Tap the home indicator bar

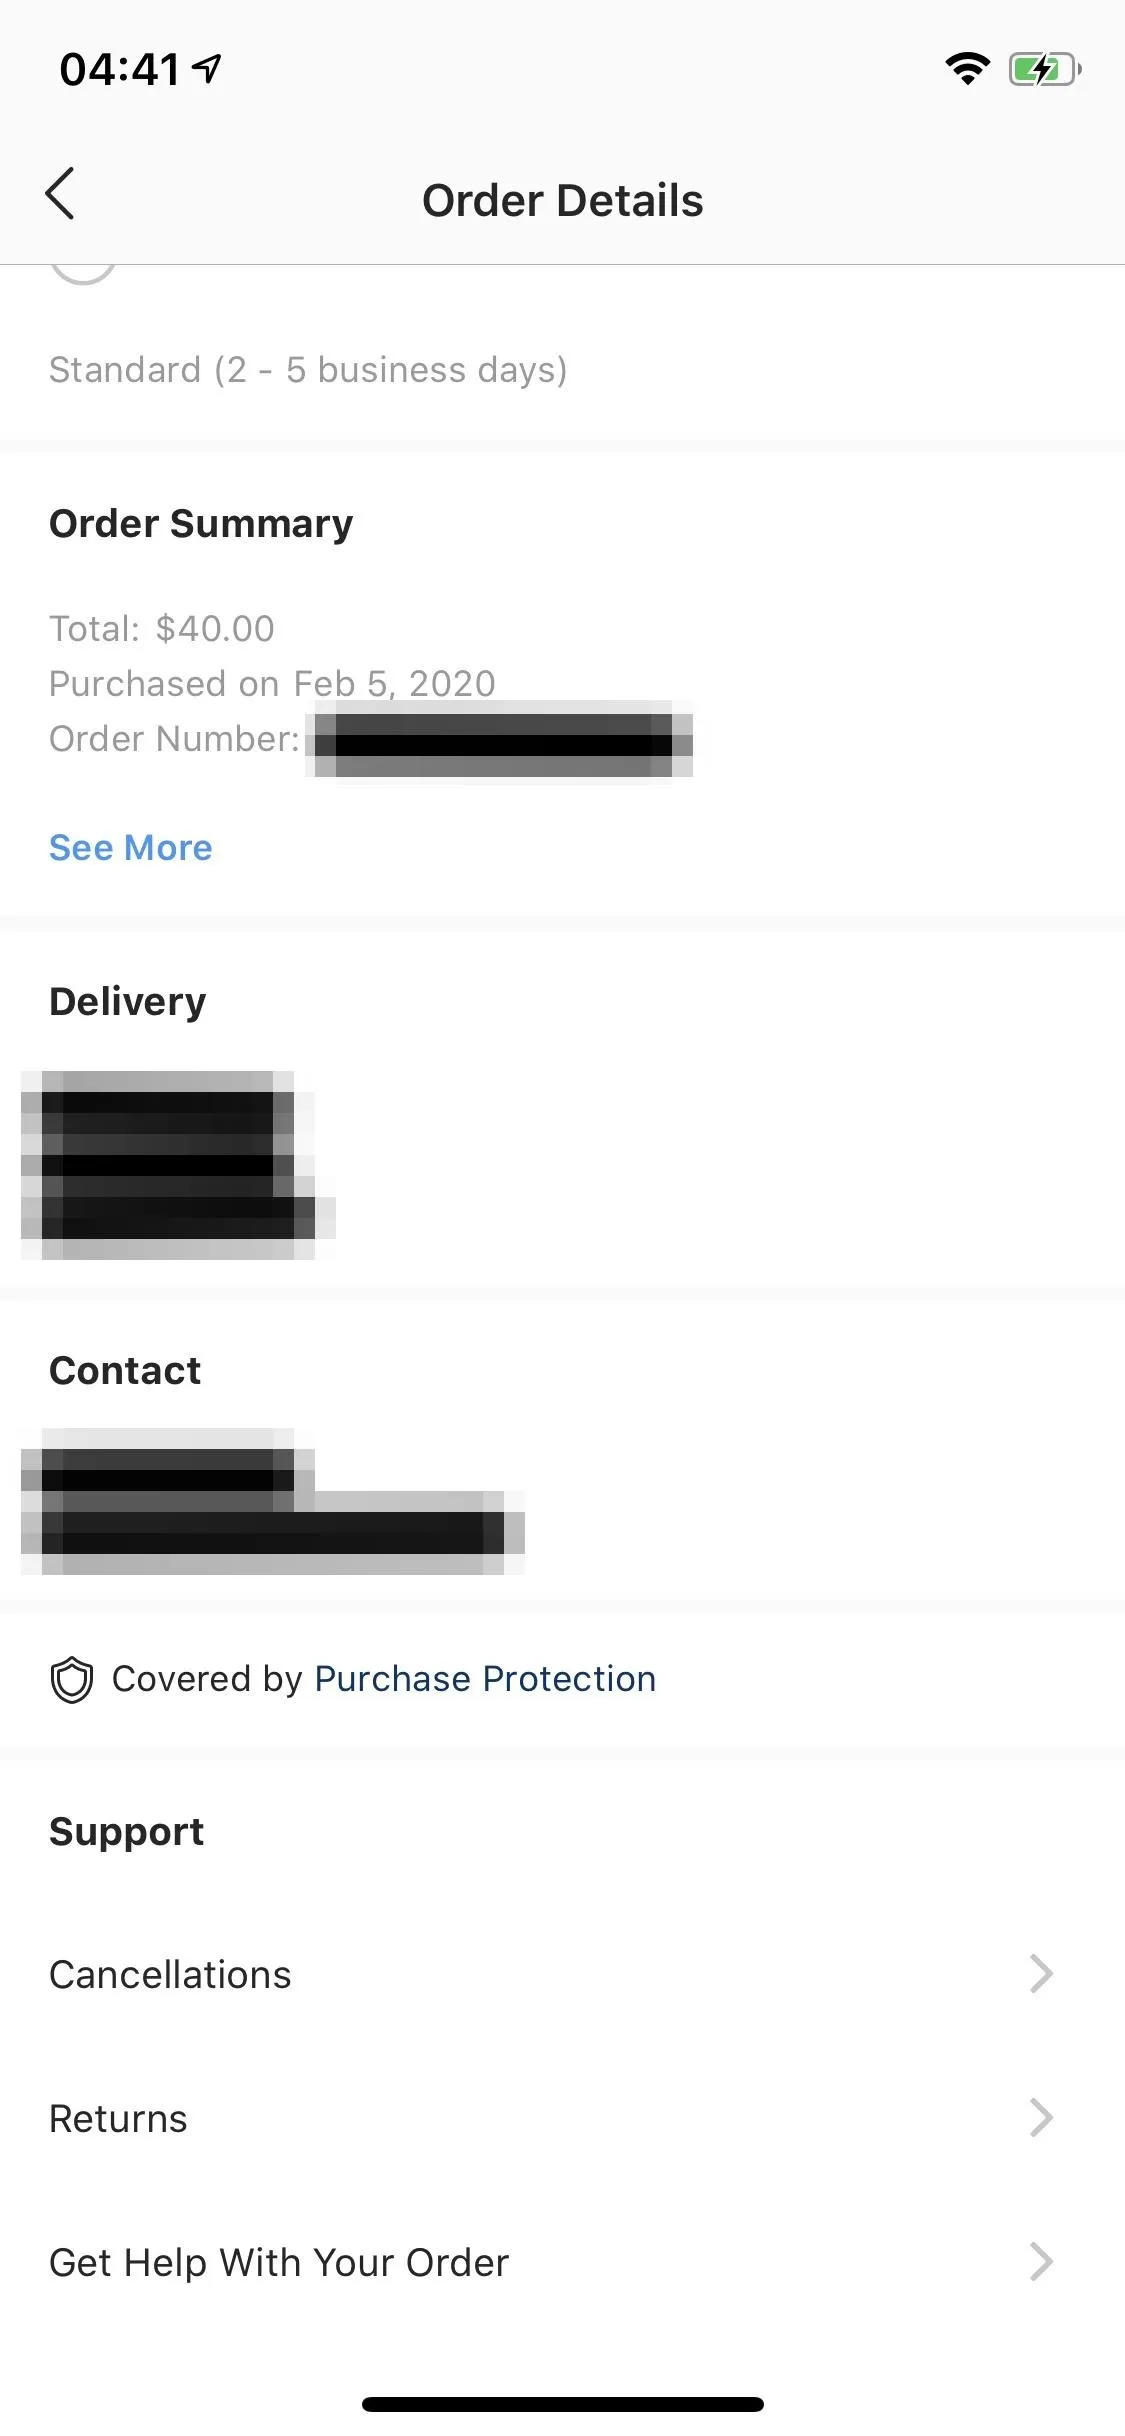point(562,2404)
